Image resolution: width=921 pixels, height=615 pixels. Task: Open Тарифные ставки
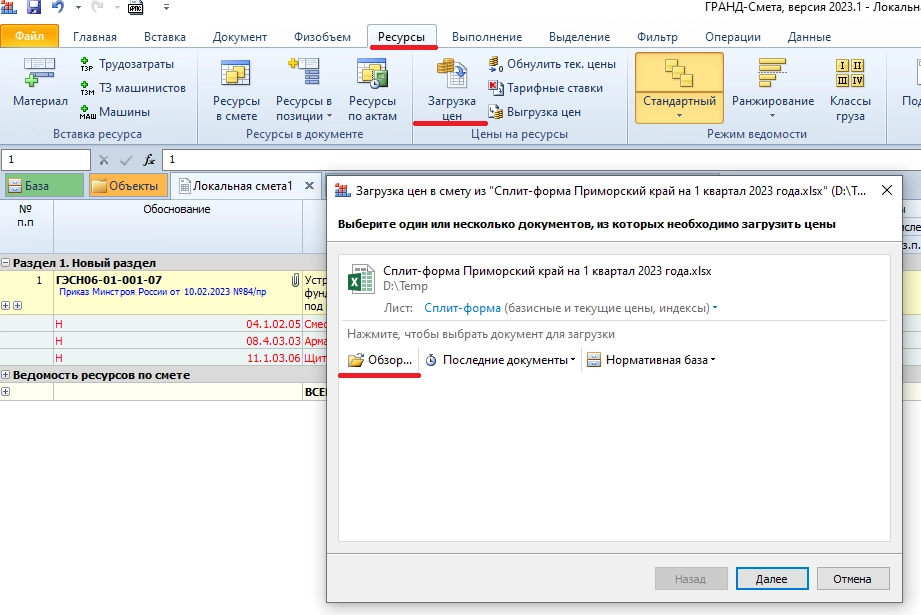tap(545, 88)
